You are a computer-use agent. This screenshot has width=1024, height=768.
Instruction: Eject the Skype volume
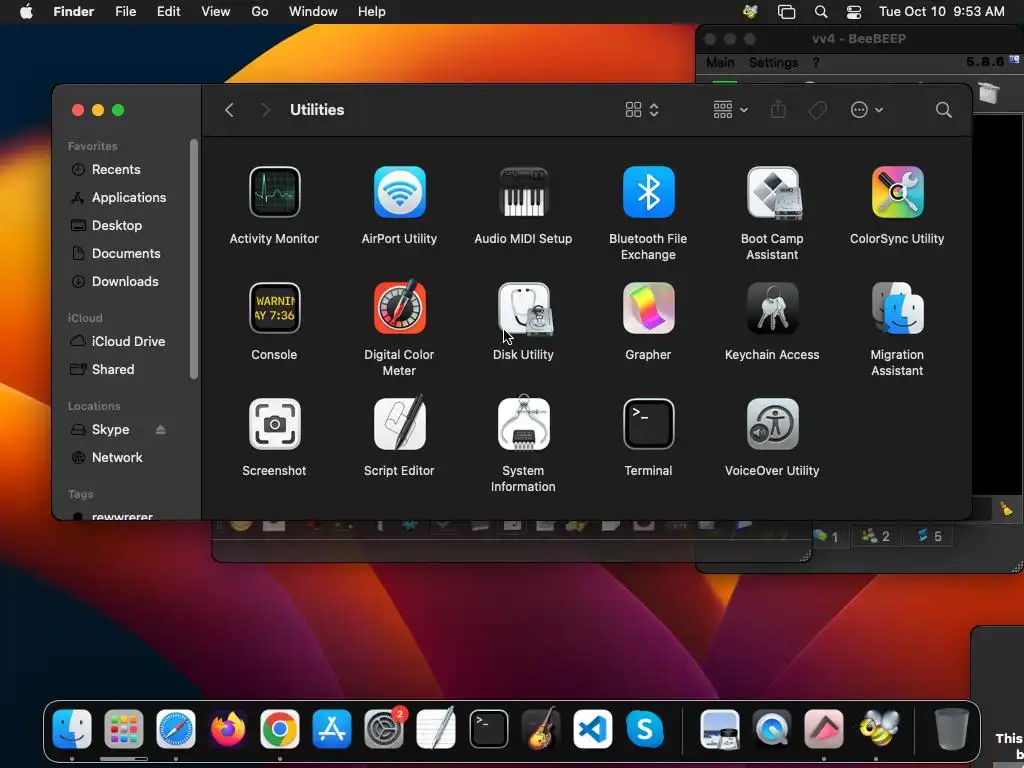(x=161, y=430)
